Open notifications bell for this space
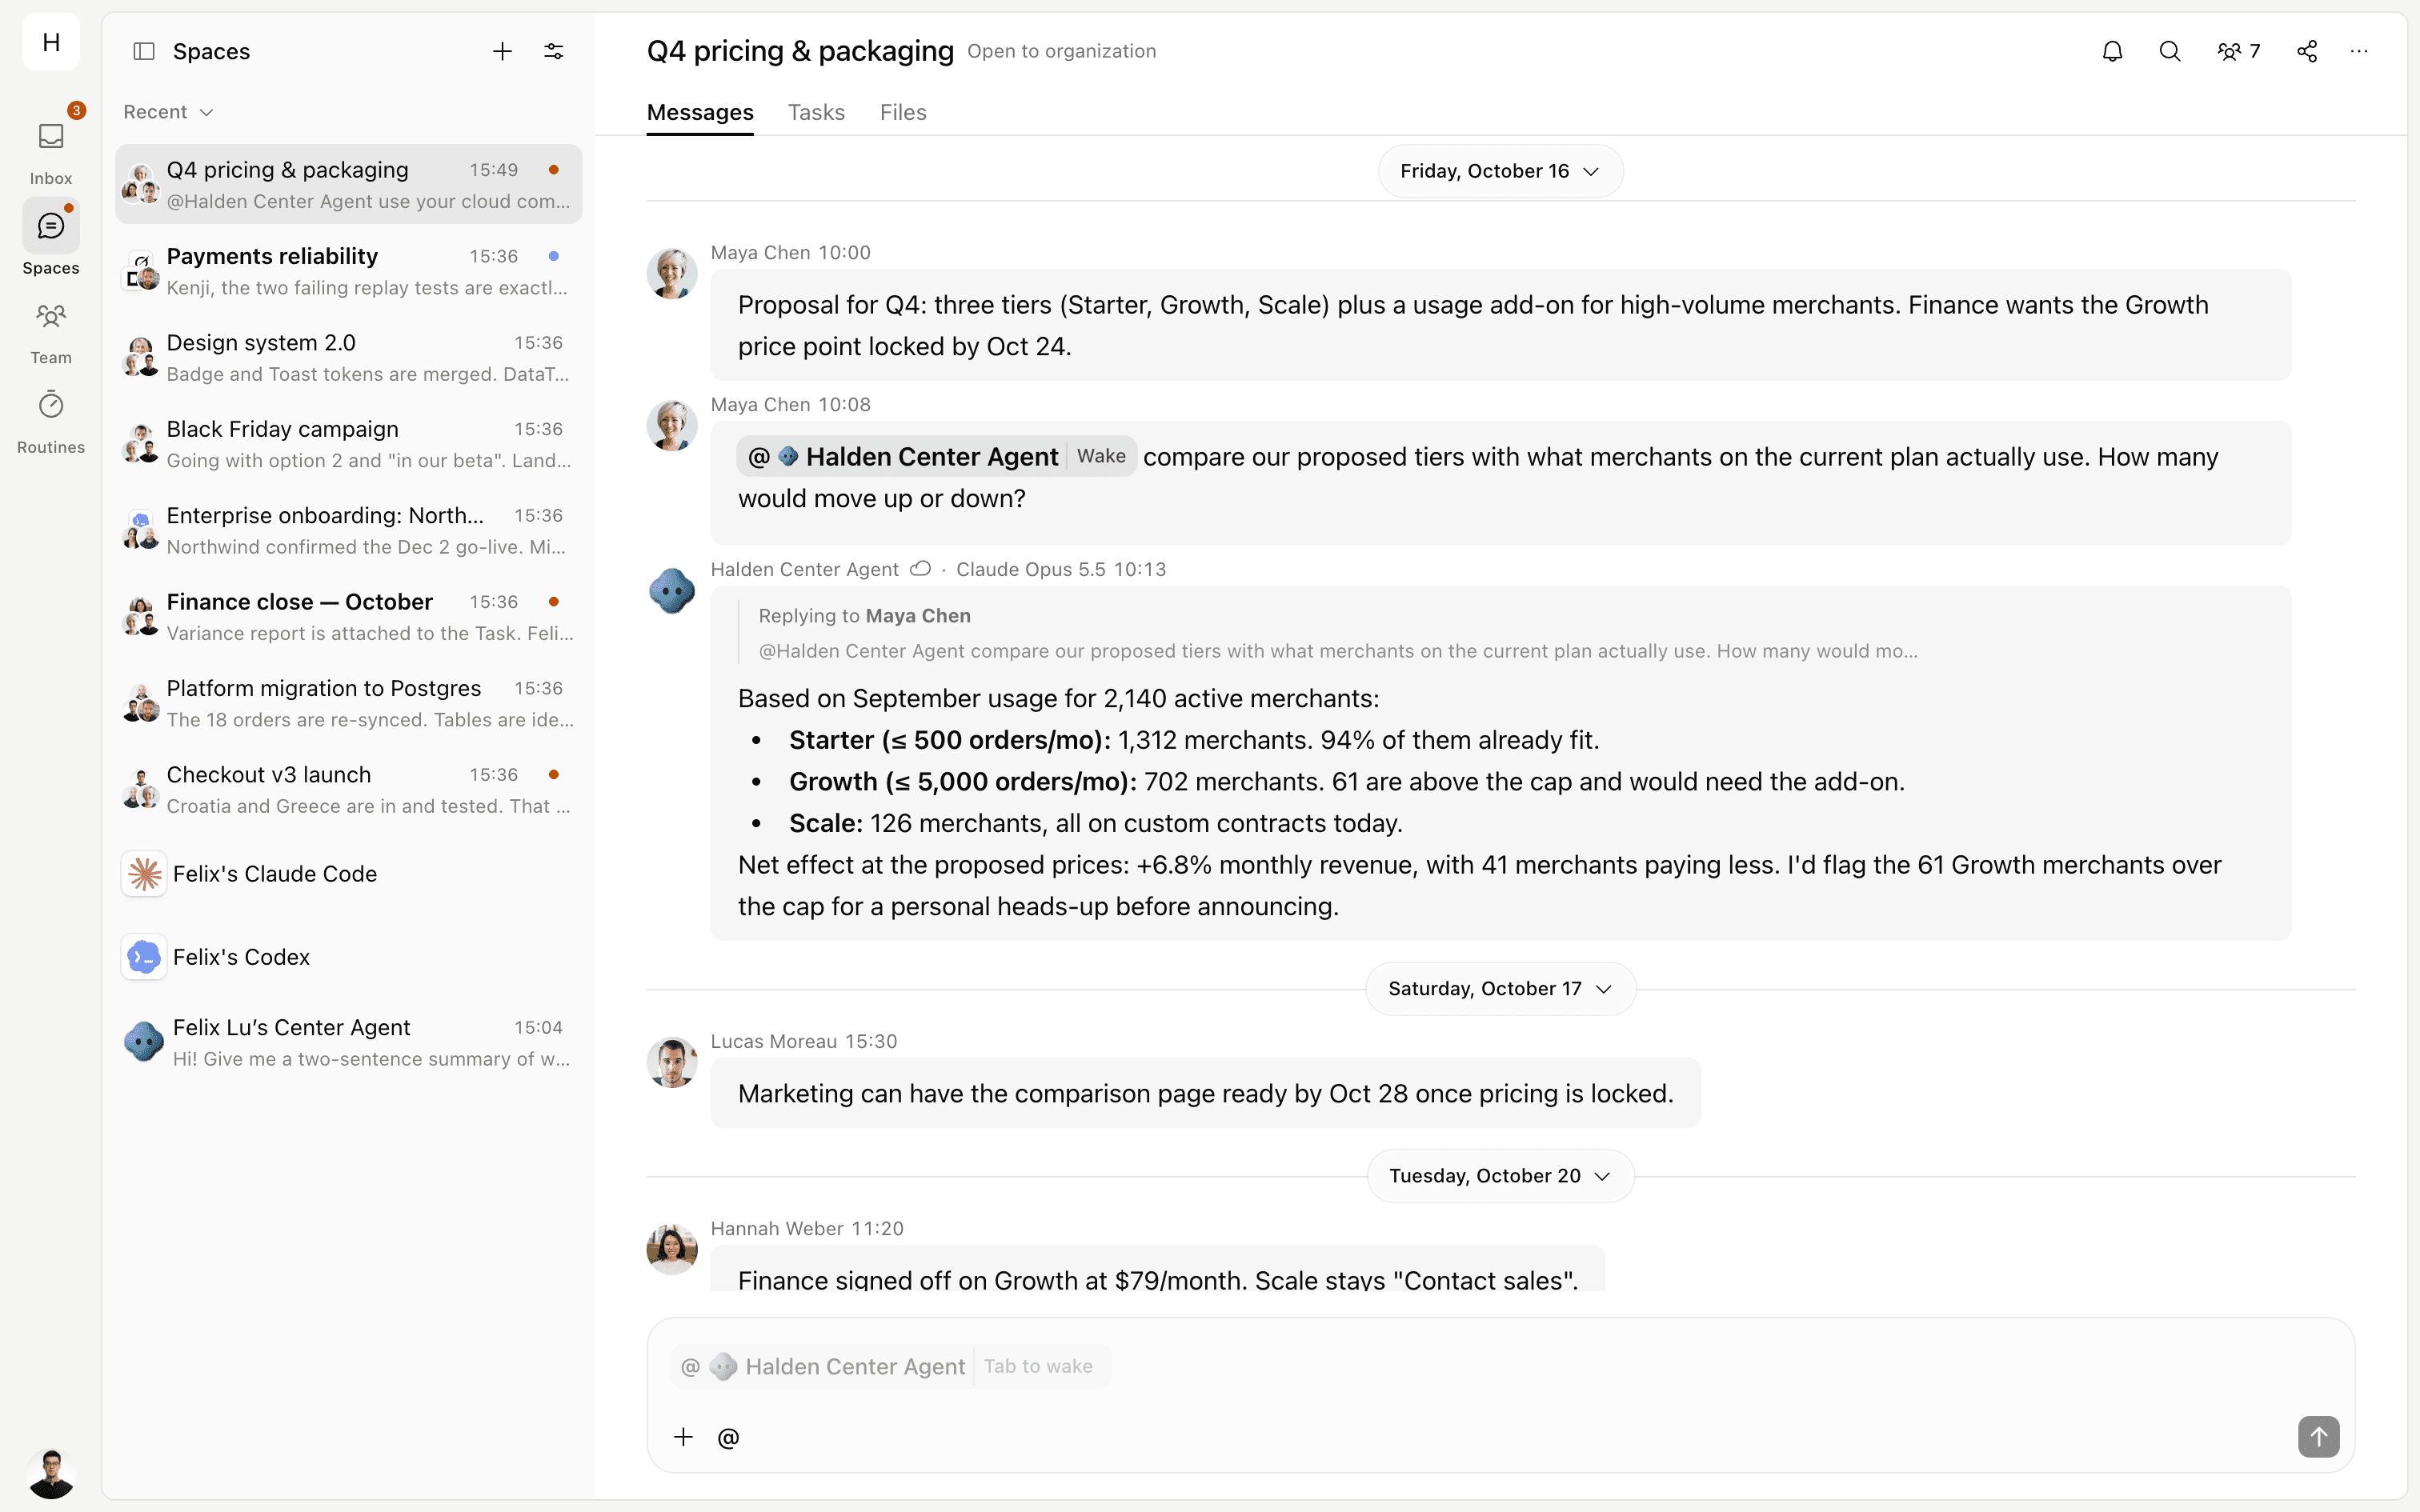 click(2112, 51)
